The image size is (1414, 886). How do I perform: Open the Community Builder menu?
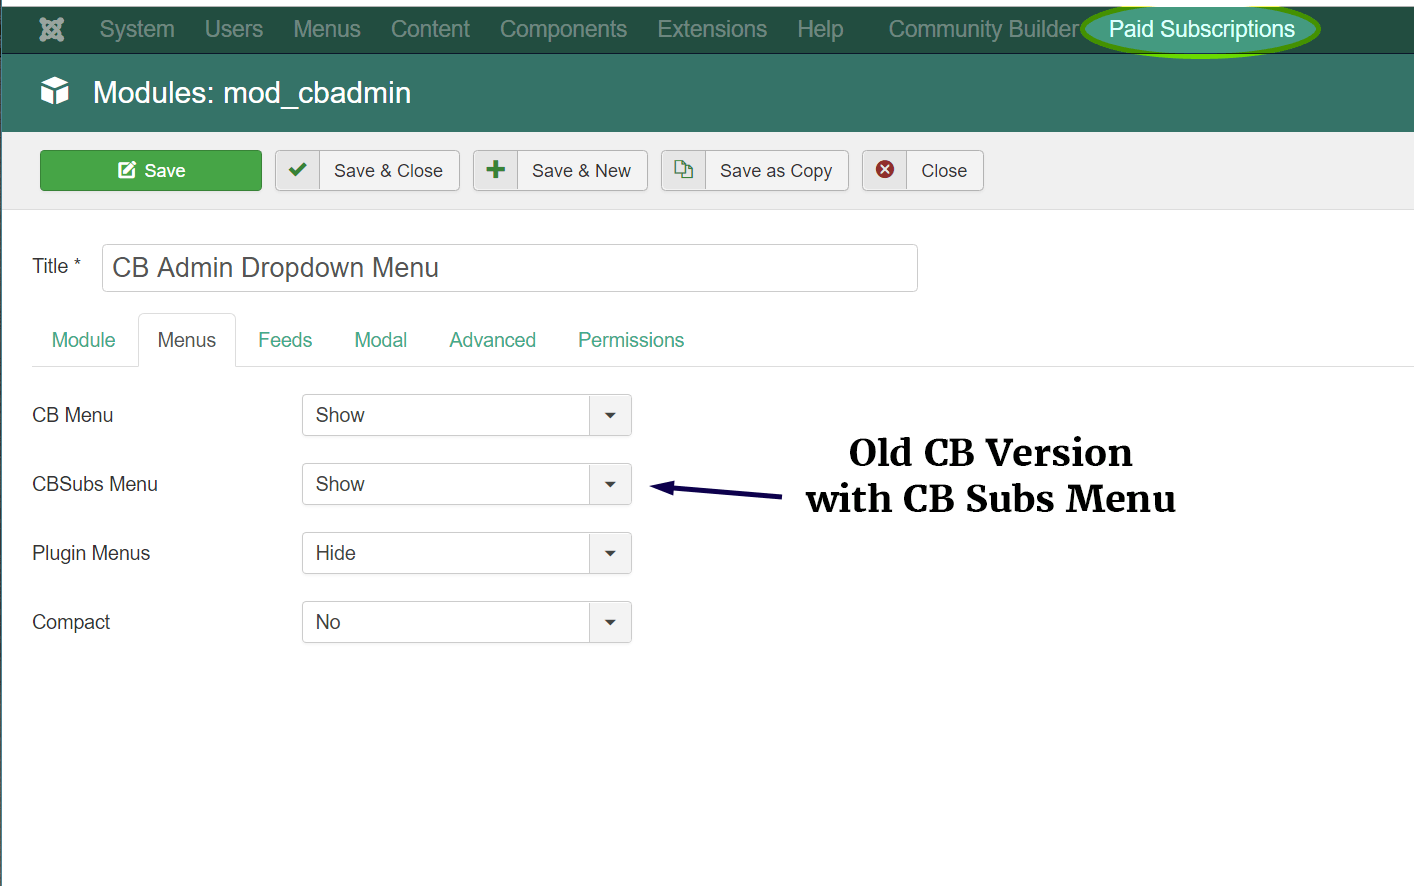point(984,29)
